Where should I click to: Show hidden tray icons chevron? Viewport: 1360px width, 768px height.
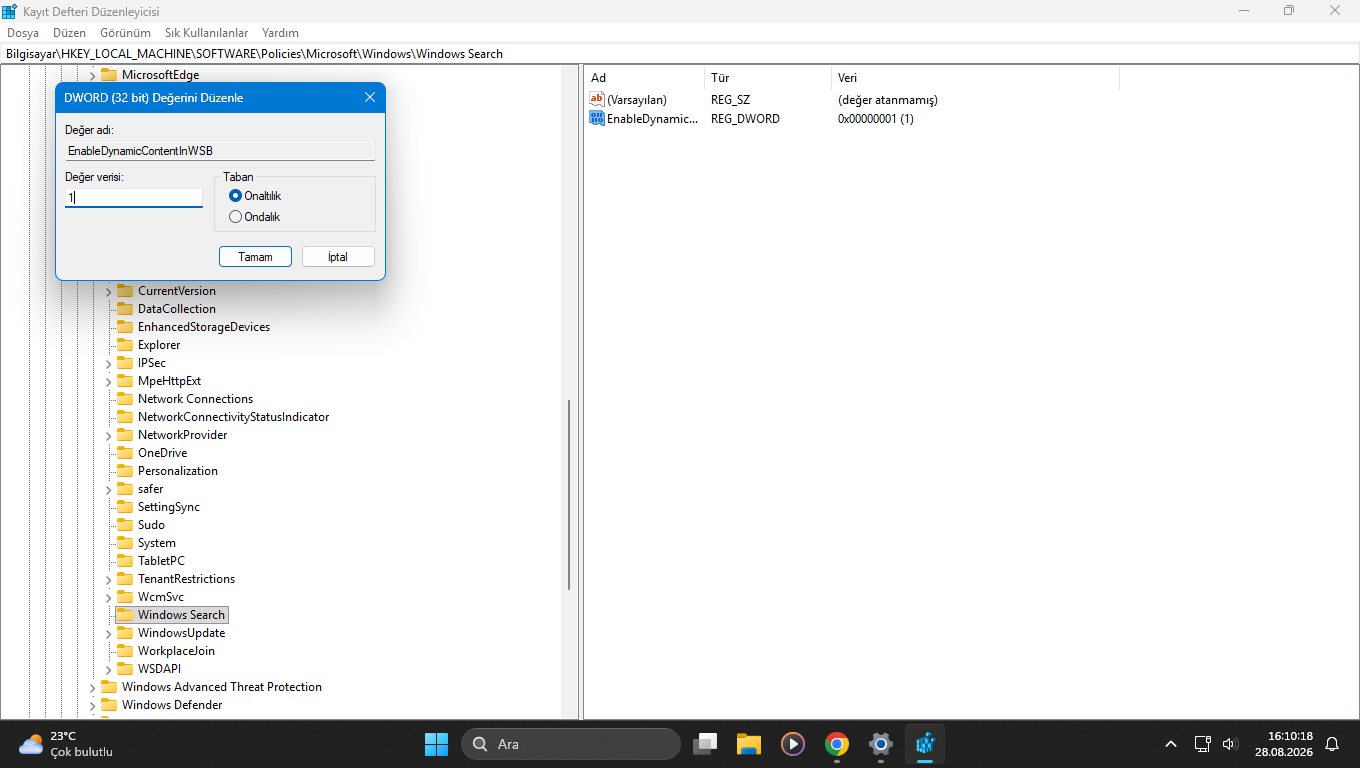coord(1171,744)
